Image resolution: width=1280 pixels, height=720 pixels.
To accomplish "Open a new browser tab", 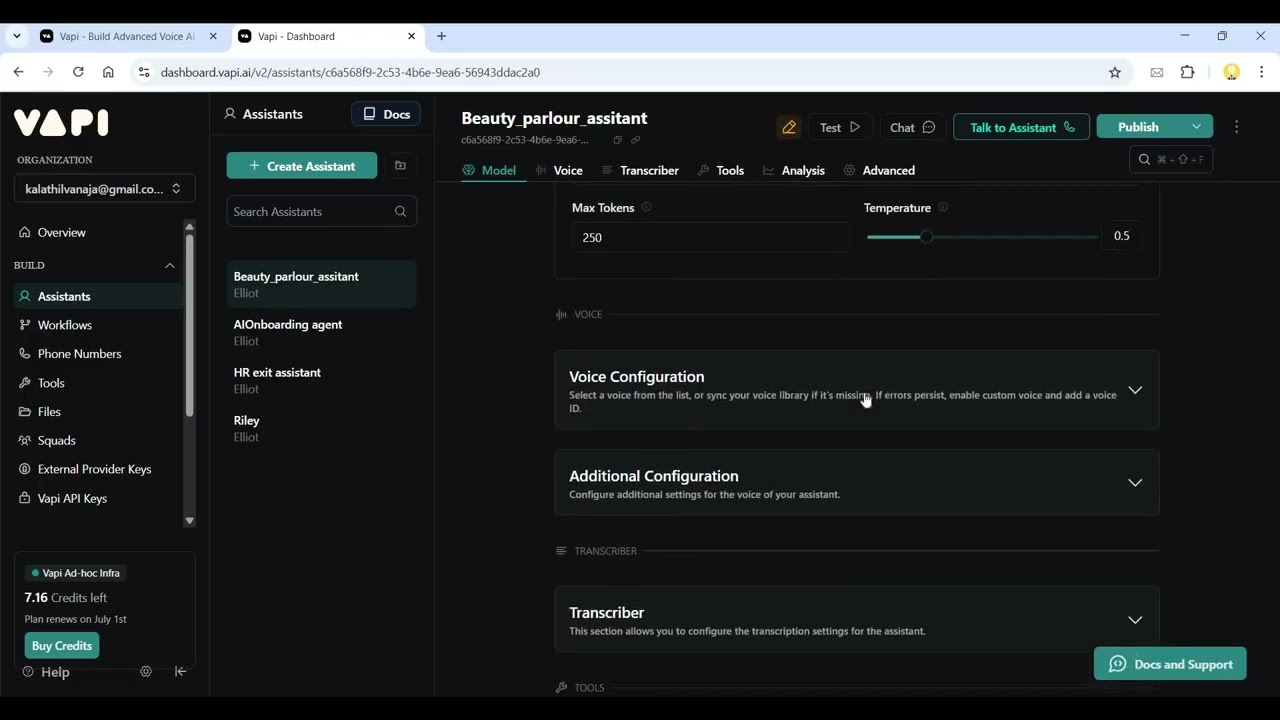I will click(441, 36).
